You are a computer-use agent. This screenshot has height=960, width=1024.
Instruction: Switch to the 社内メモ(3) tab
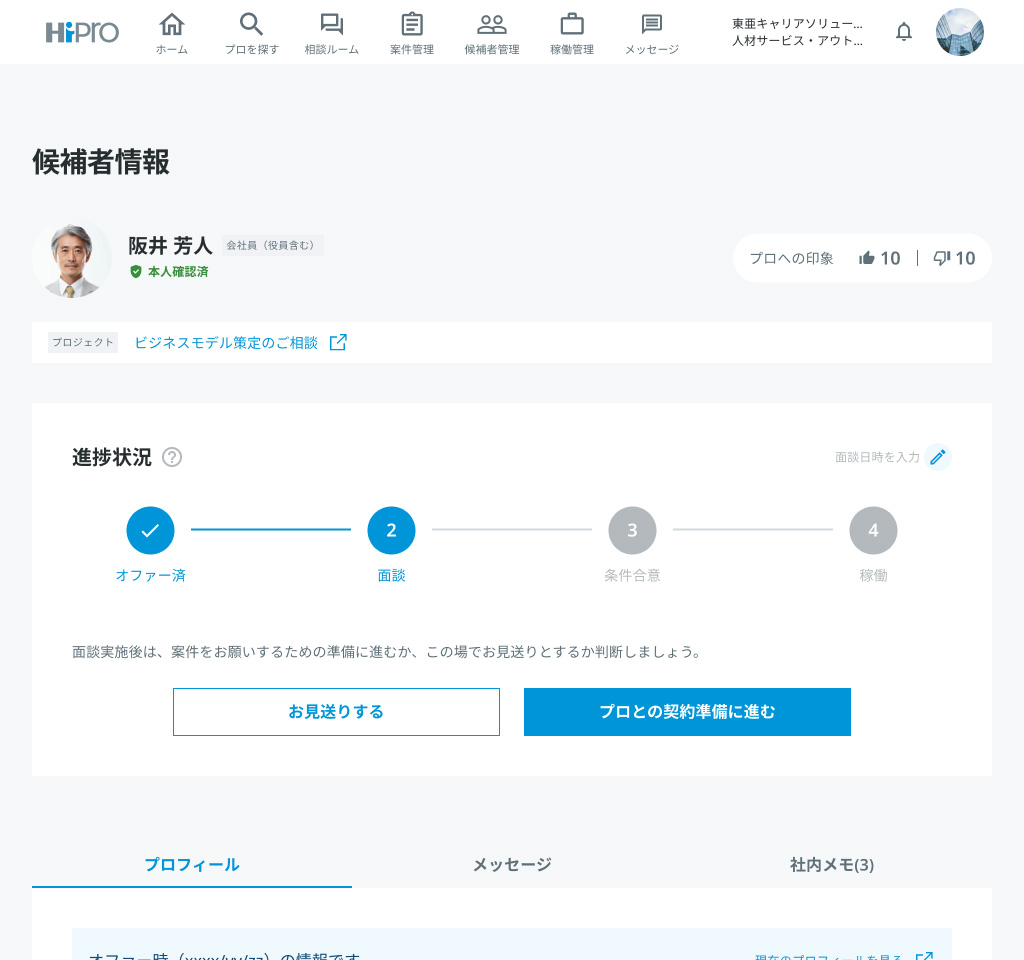[832, 865]
